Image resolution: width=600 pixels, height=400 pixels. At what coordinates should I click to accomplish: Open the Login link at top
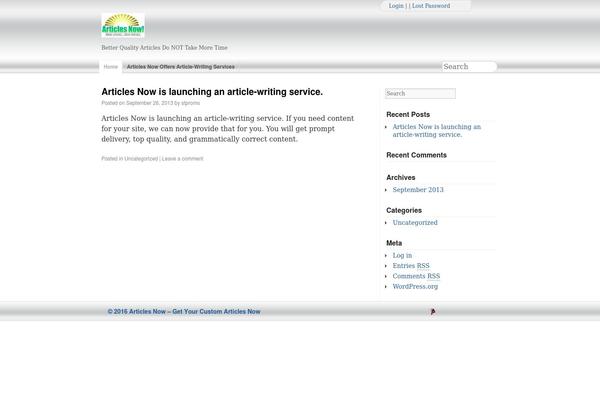[x=396, y=6]
